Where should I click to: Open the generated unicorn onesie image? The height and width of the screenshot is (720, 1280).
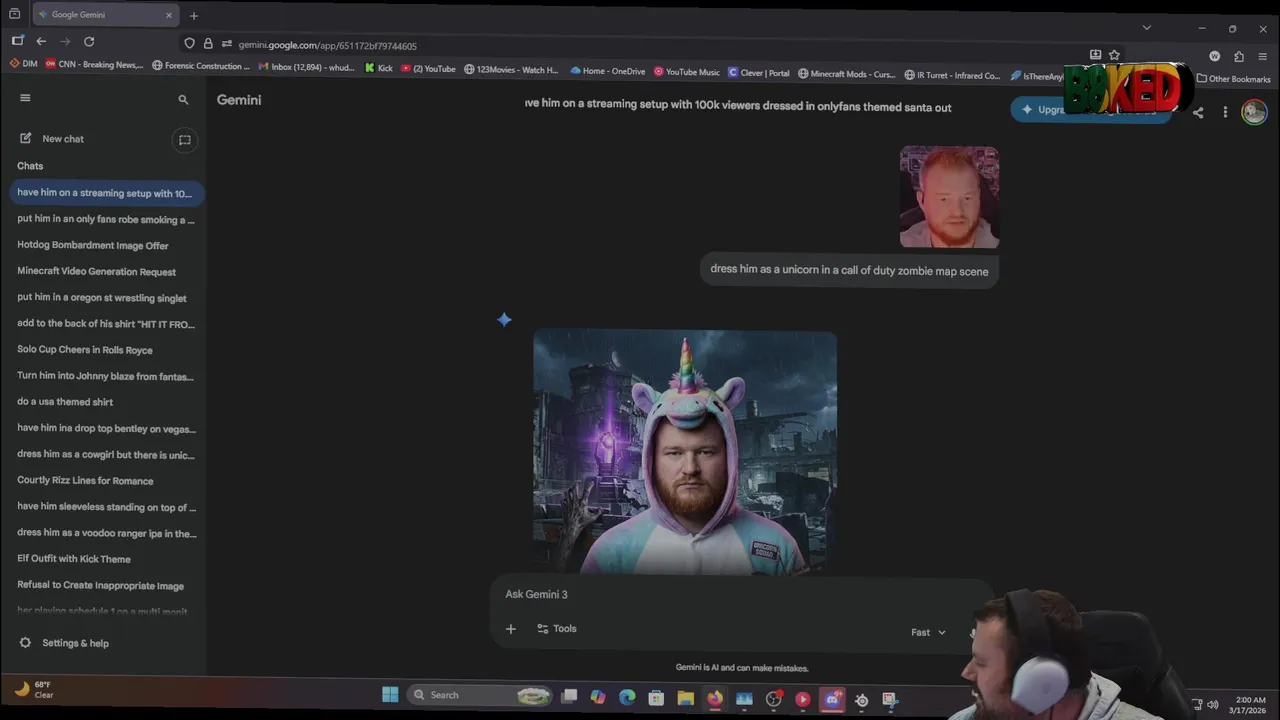[x=685, y=452]
